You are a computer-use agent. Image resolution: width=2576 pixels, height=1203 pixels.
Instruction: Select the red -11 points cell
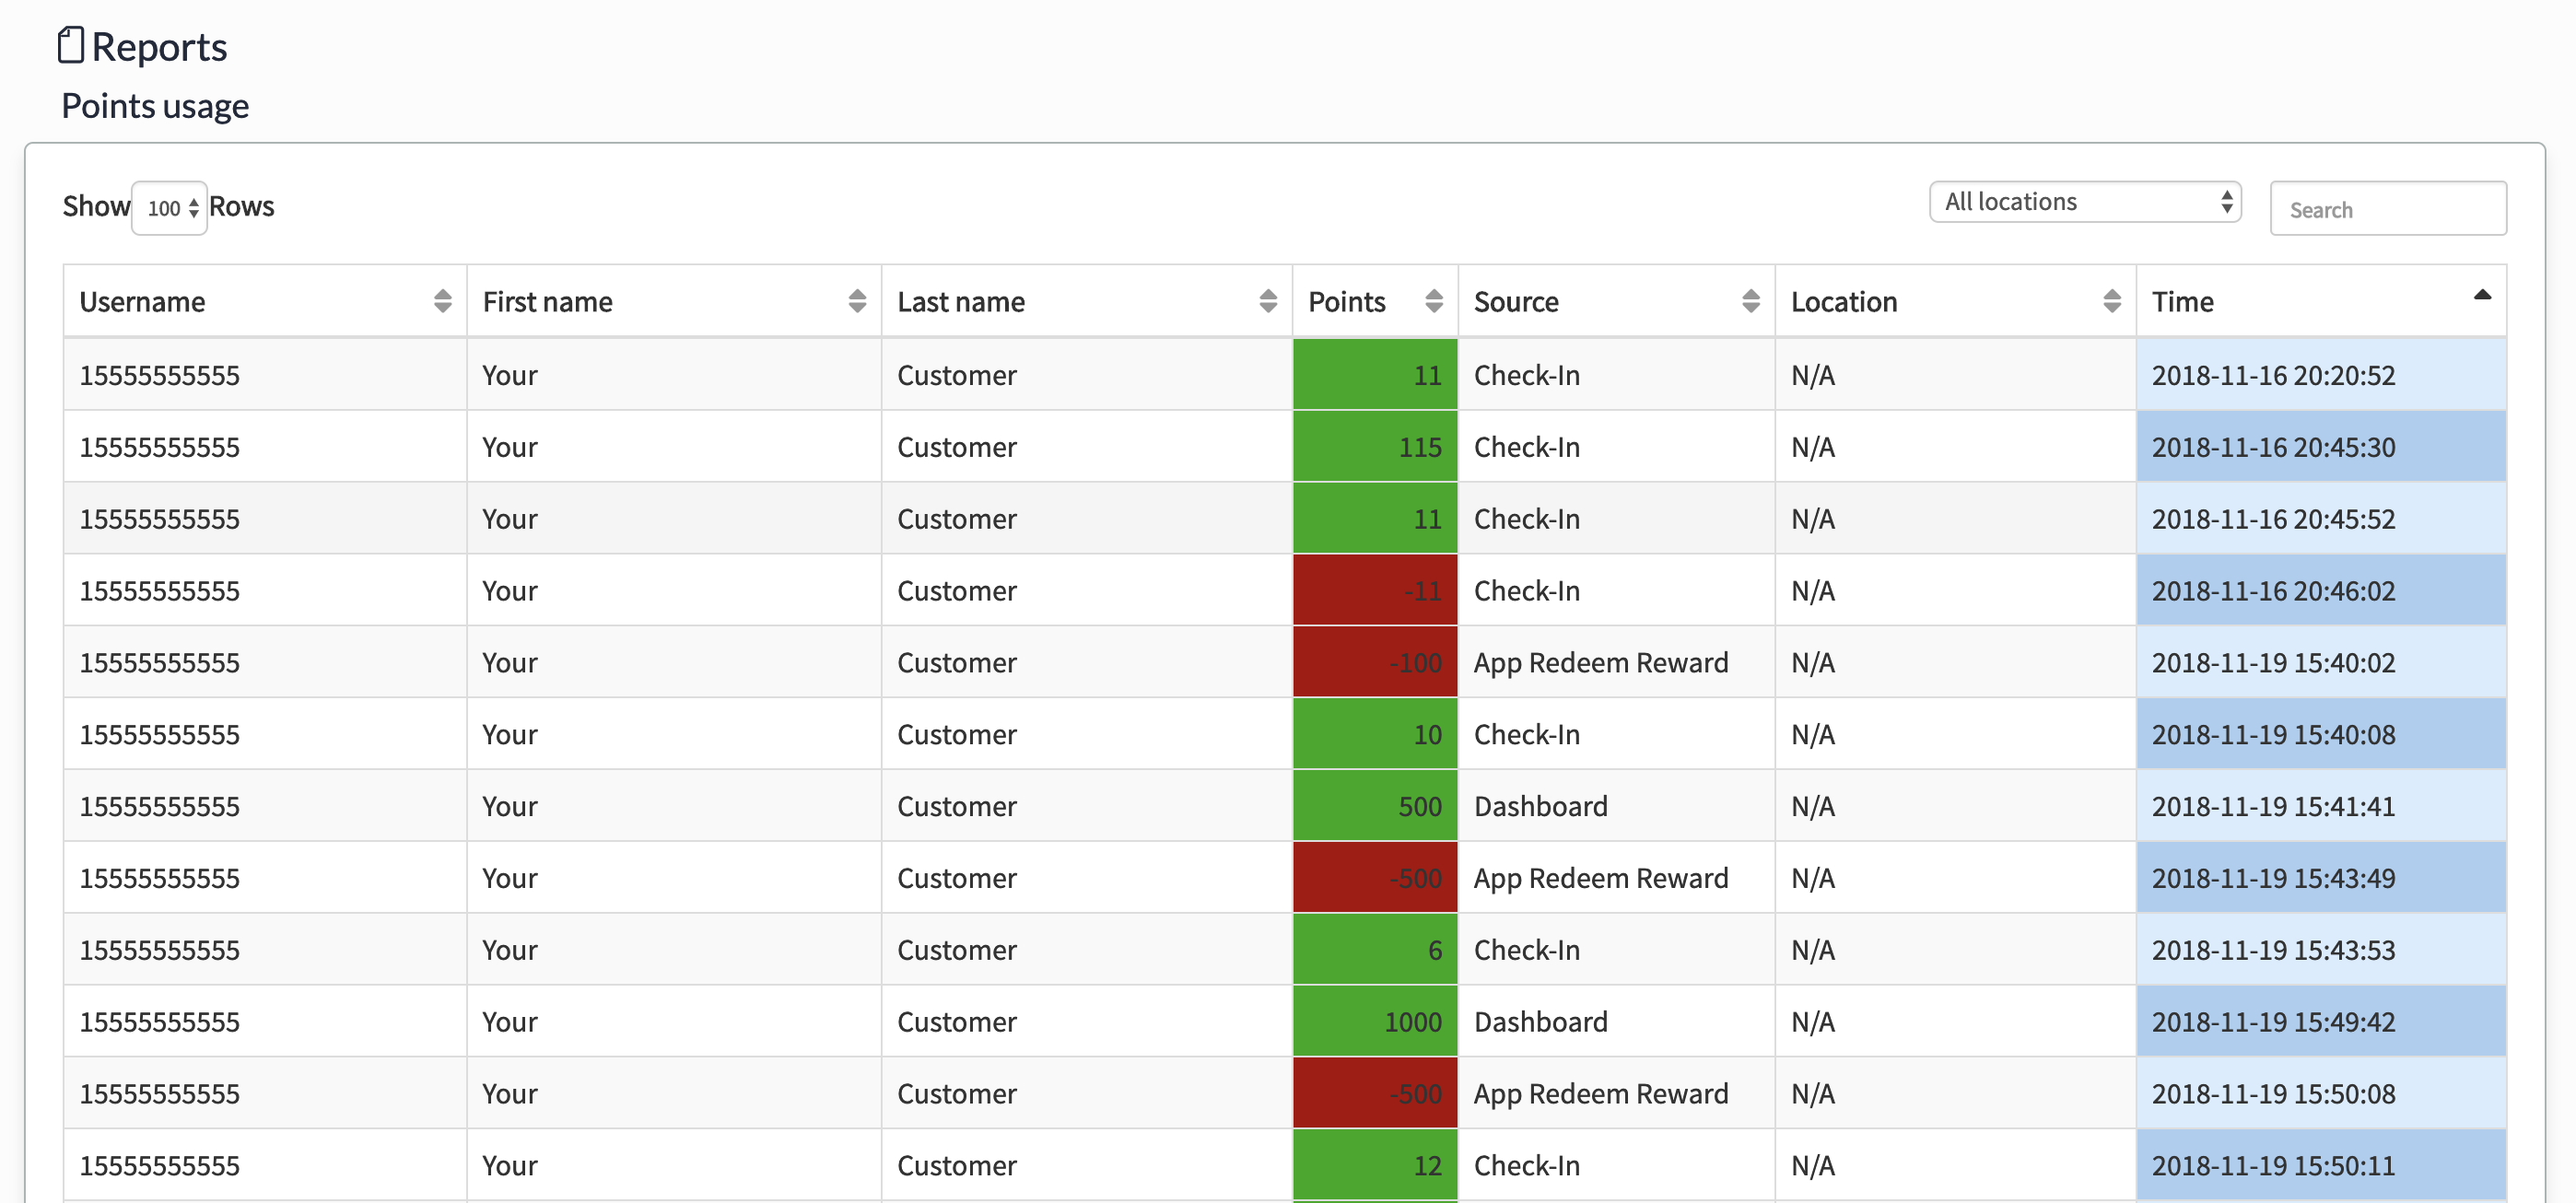pos(1375,590)
